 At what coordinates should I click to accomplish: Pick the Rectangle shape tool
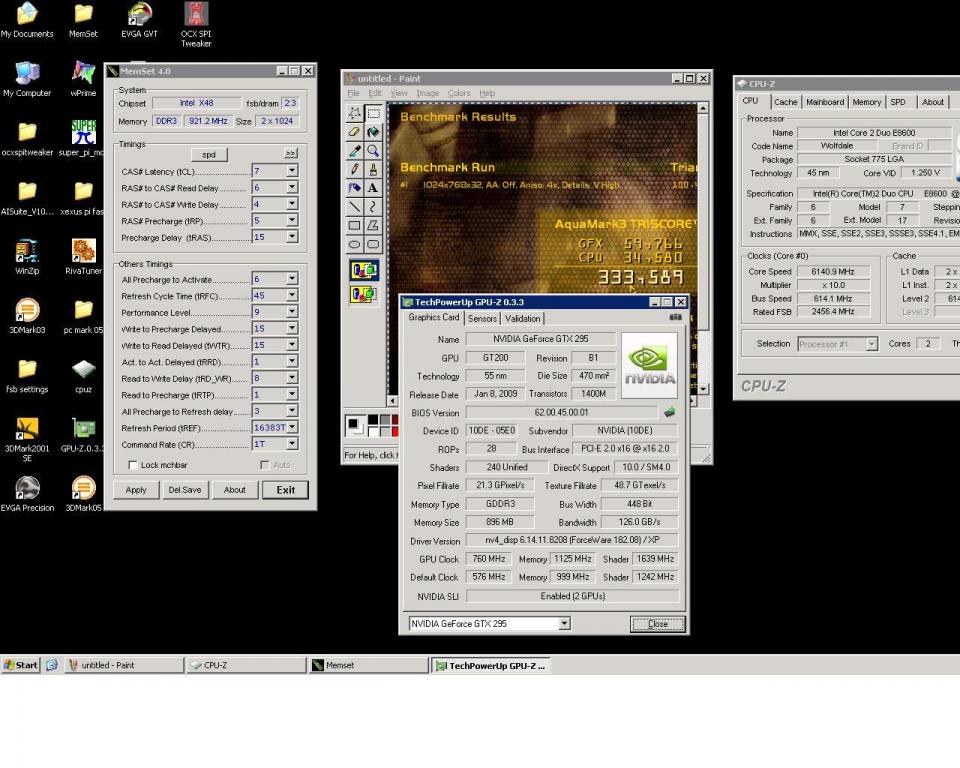point(354,225)
